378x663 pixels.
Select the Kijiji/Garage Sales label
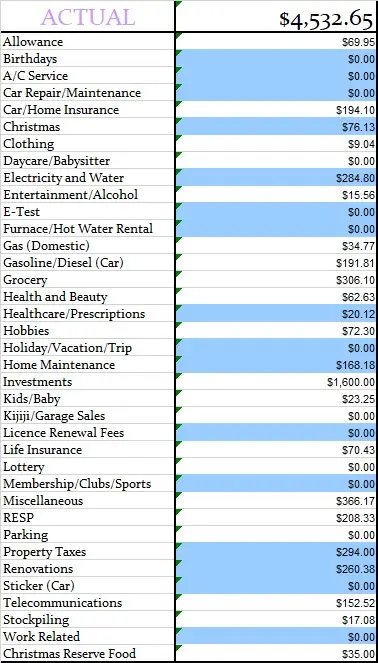click(88, 415)
